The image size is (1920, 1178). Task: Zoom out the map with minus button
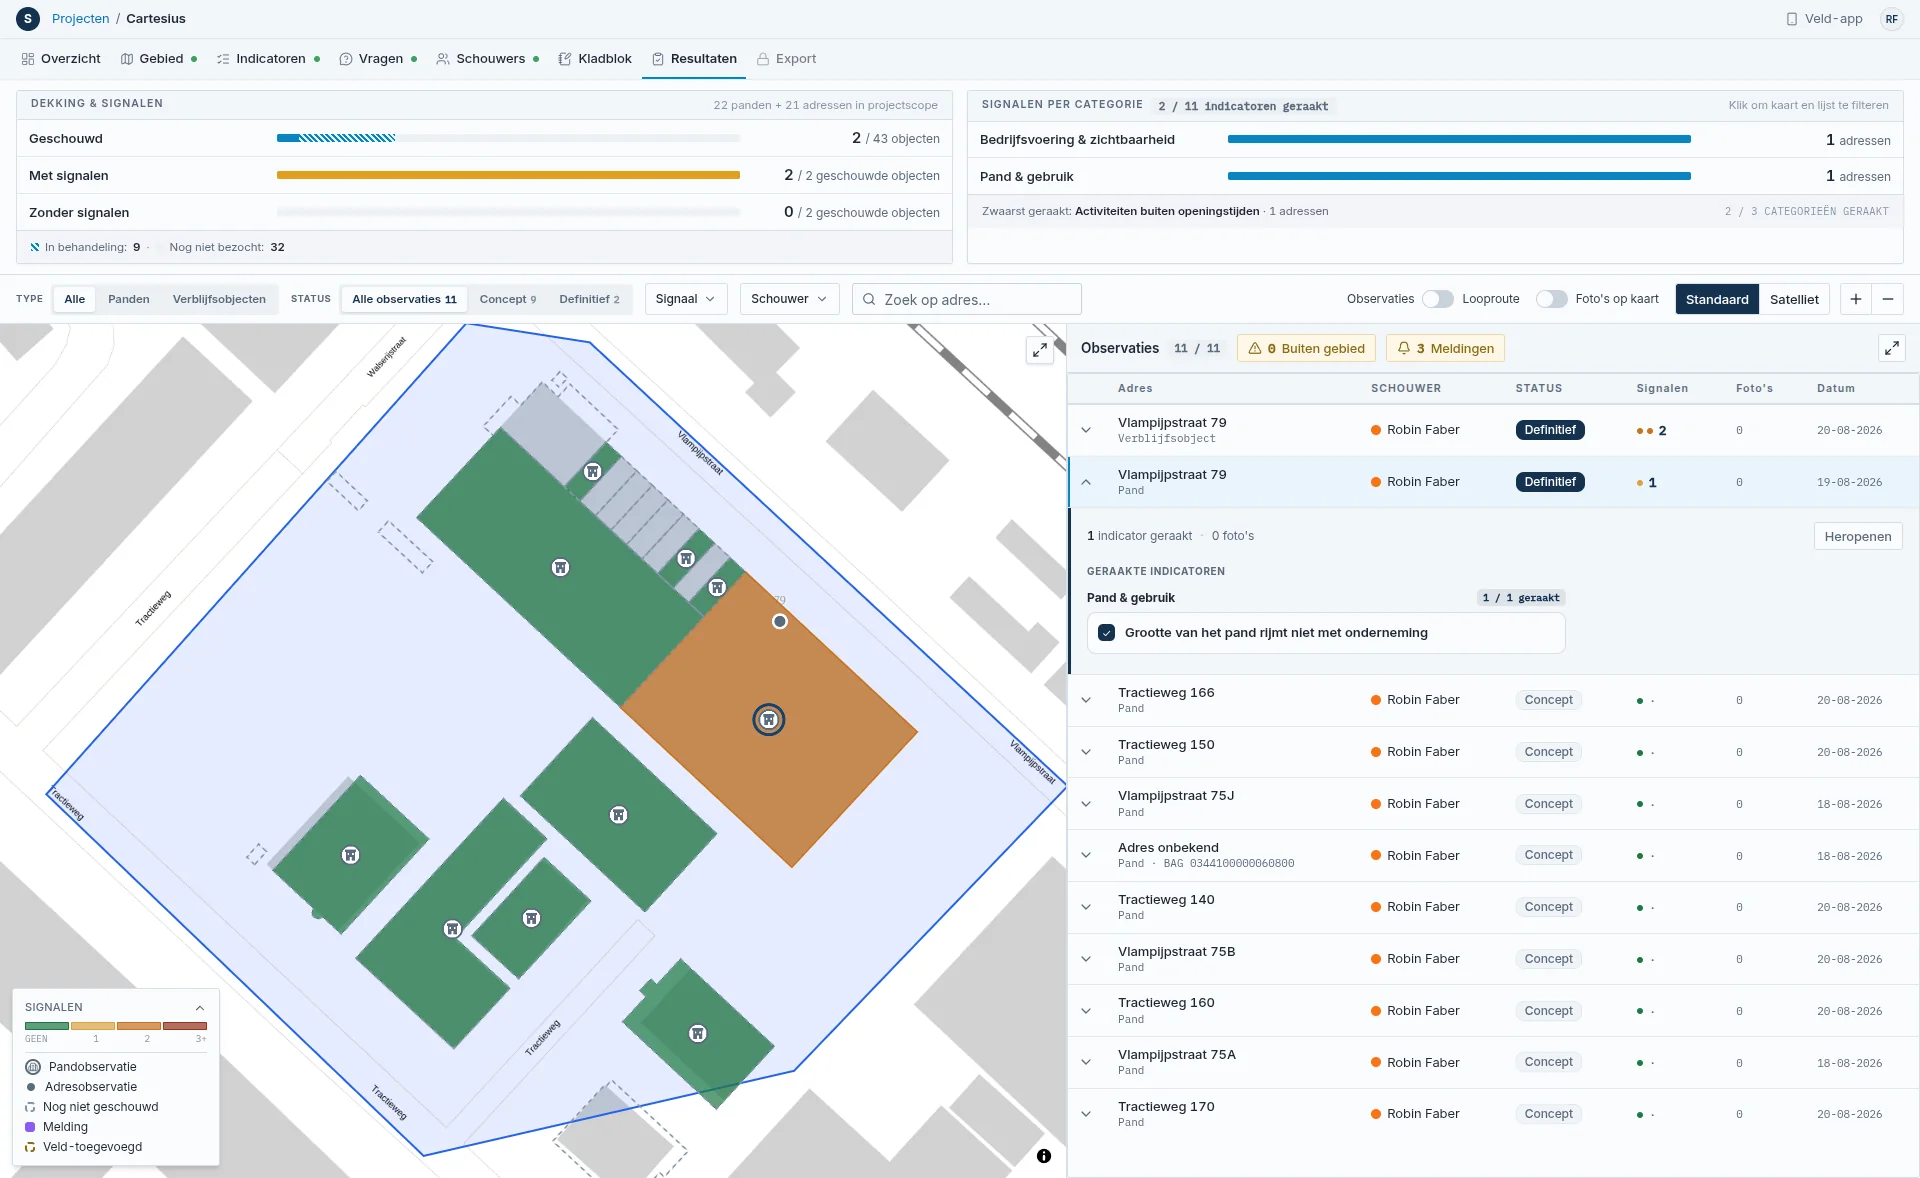tap(1888, 299)
